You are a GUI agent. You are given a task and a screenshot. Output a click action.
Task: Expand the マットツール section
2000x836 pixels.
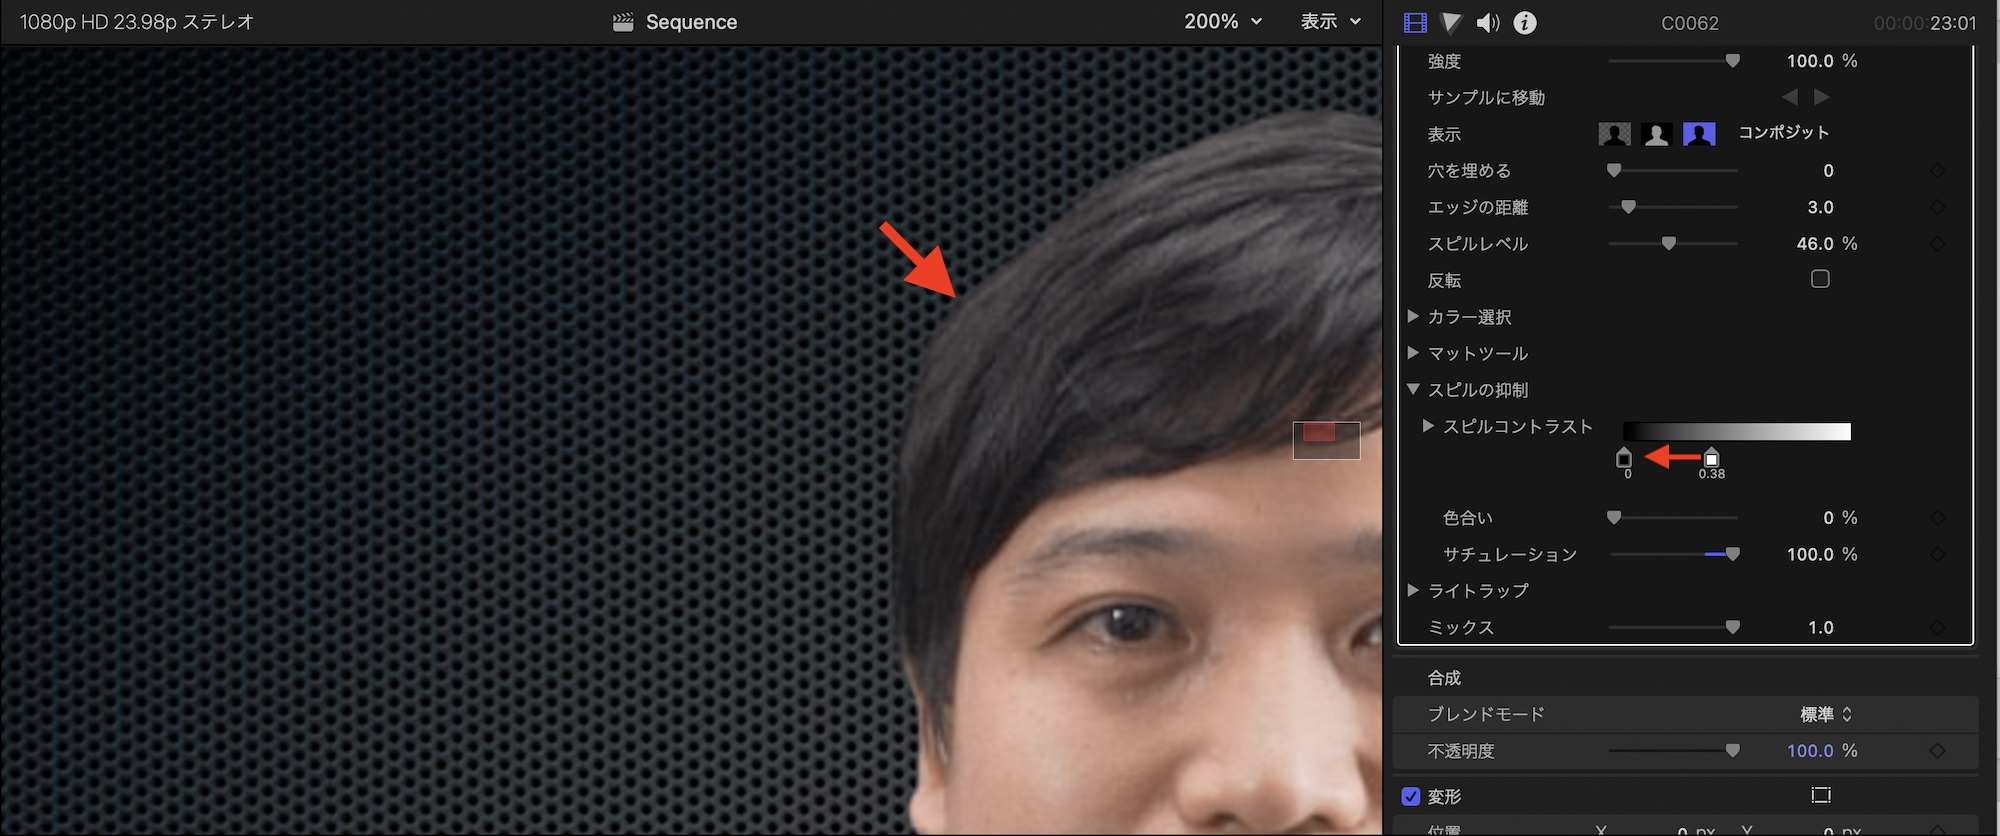pyautogui.click(x=1413, y=352)
